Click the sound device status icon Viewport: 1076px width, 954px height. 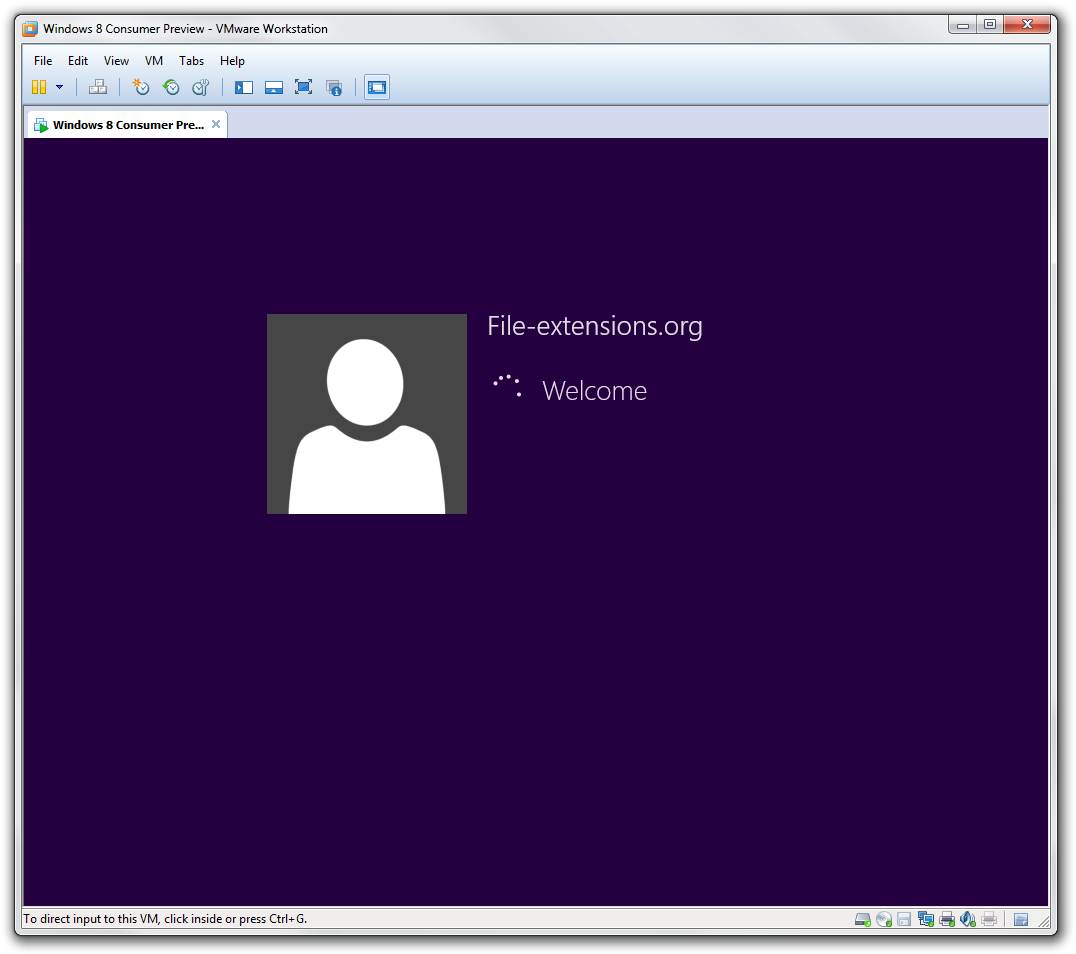[967, 919]
